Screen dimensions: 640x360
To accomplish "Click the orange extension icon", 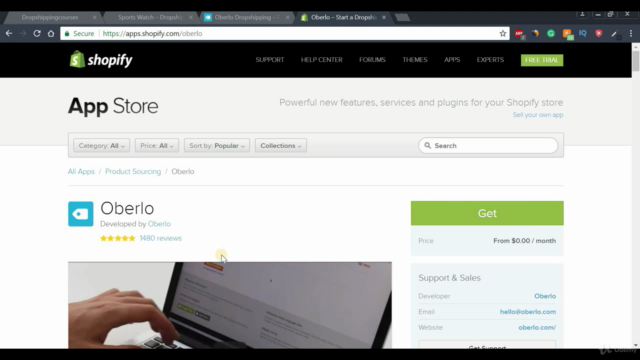I will click(568, 34).
